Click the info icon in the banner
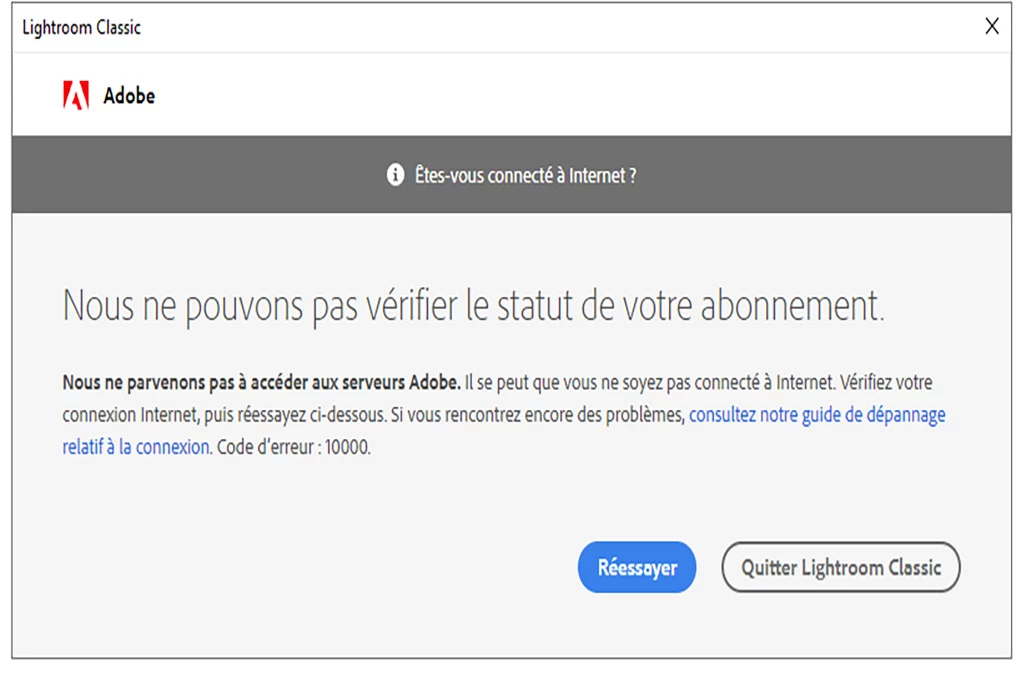This screenshot has height=677, width=1016. pyautogui.click(x=395, y=174)
